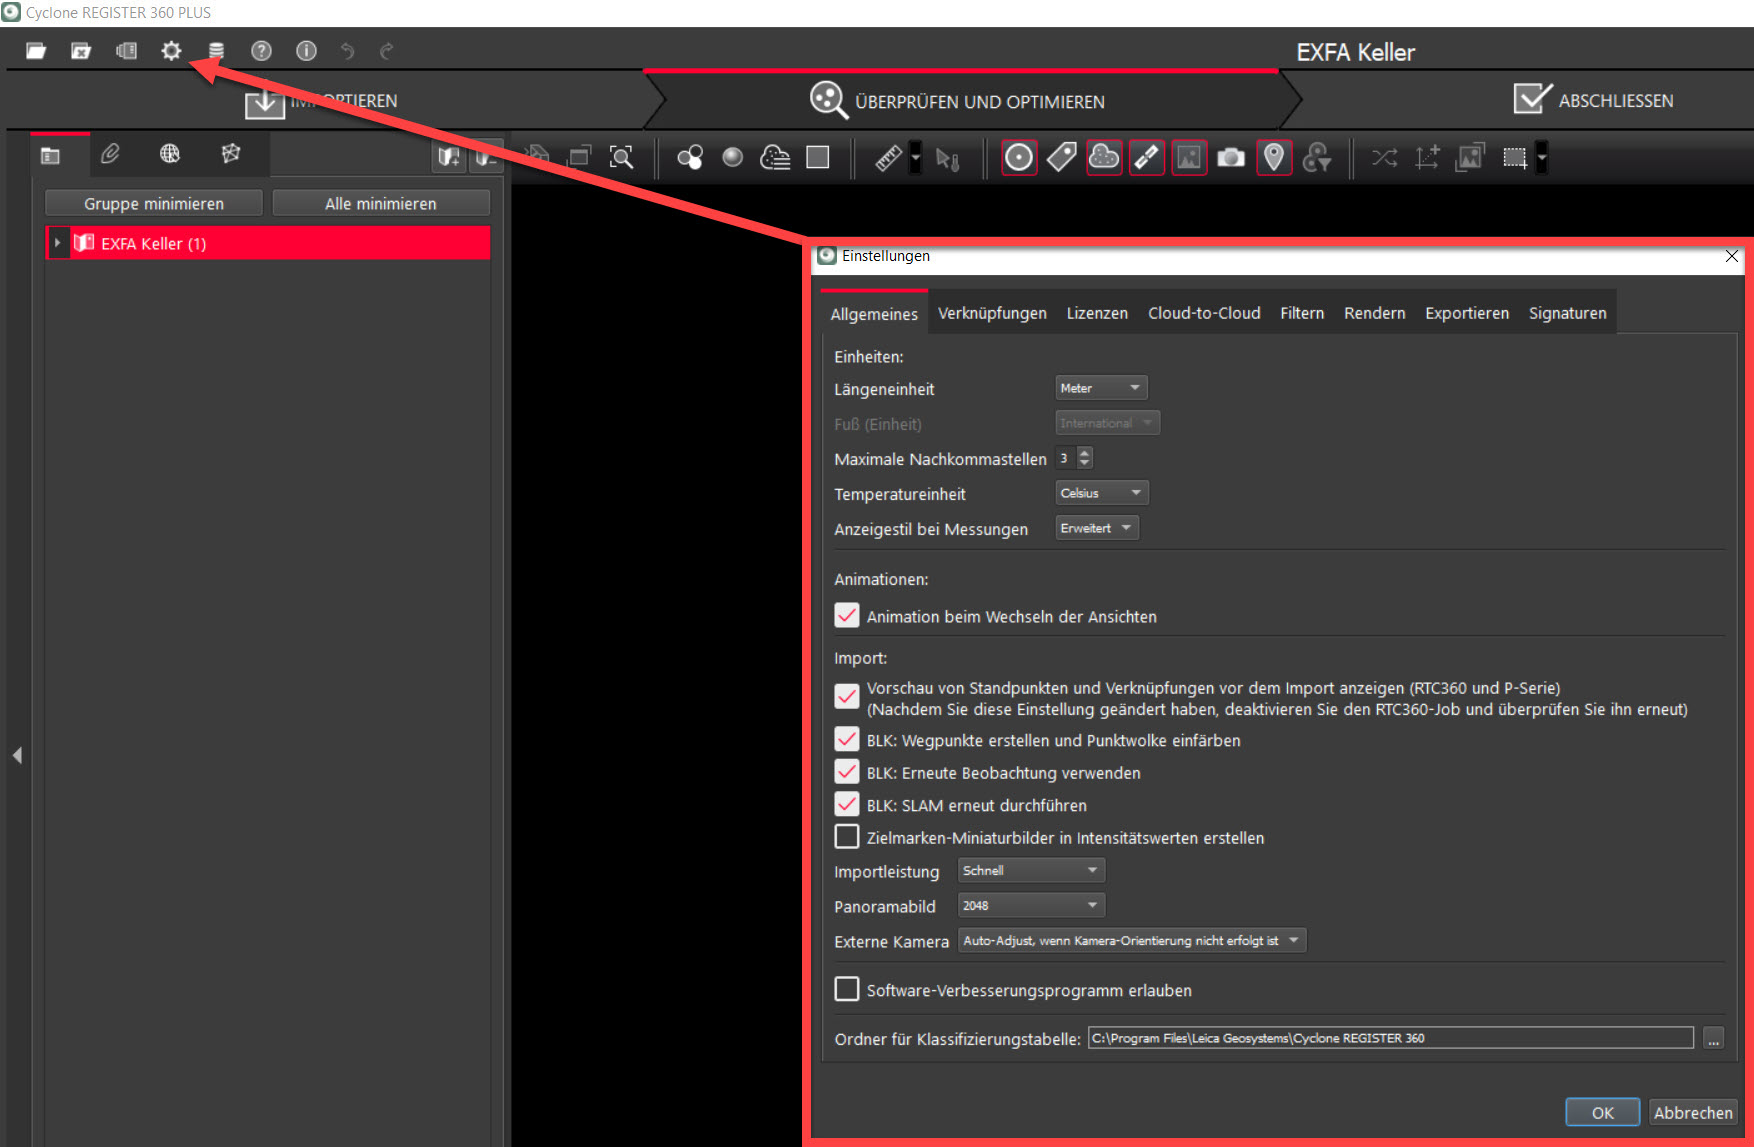Open project folder icon in top toolbar
Screen dimensions: 1754x1147
pos(36,51)
